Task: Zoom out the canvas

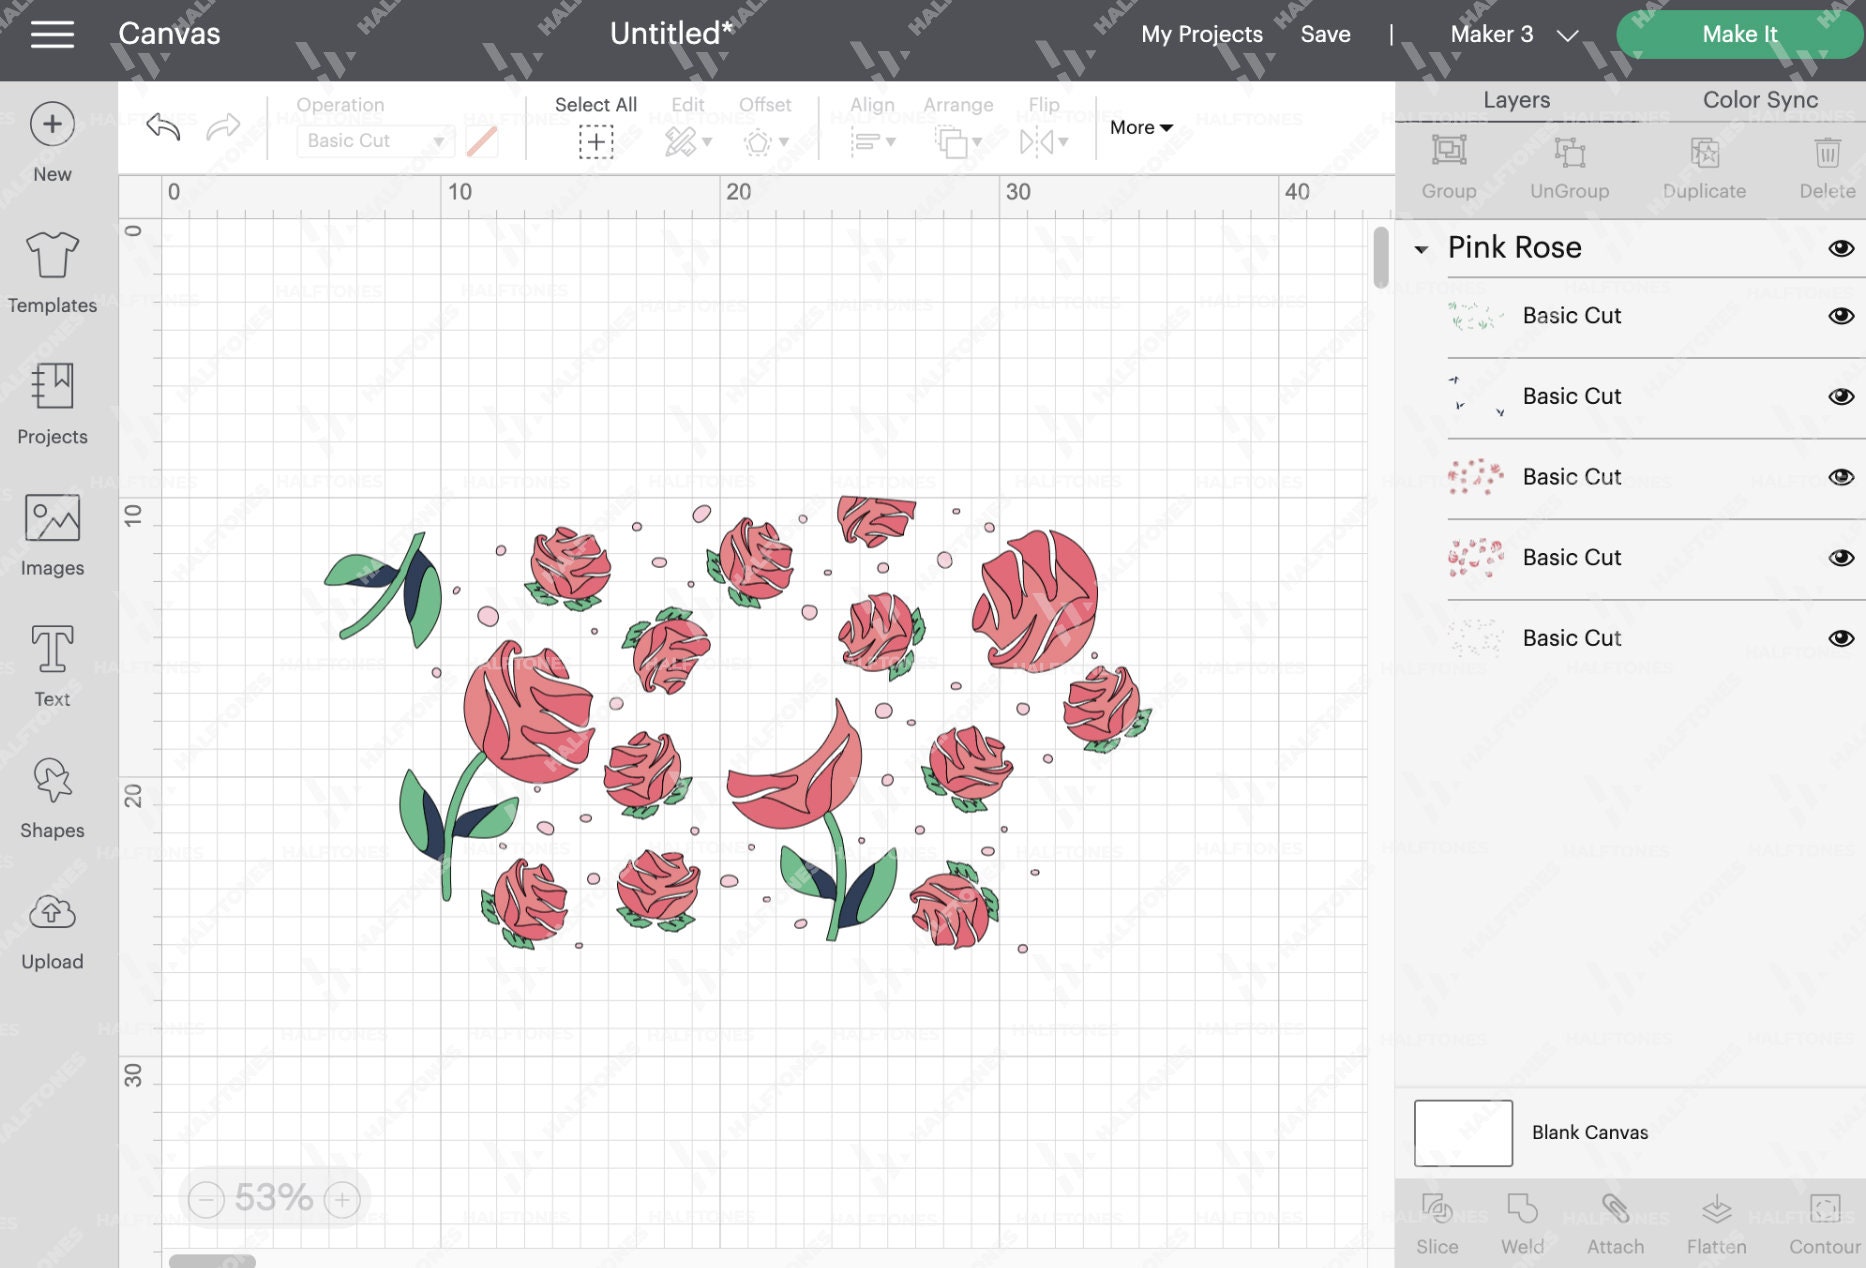Action: point(207,1198)
